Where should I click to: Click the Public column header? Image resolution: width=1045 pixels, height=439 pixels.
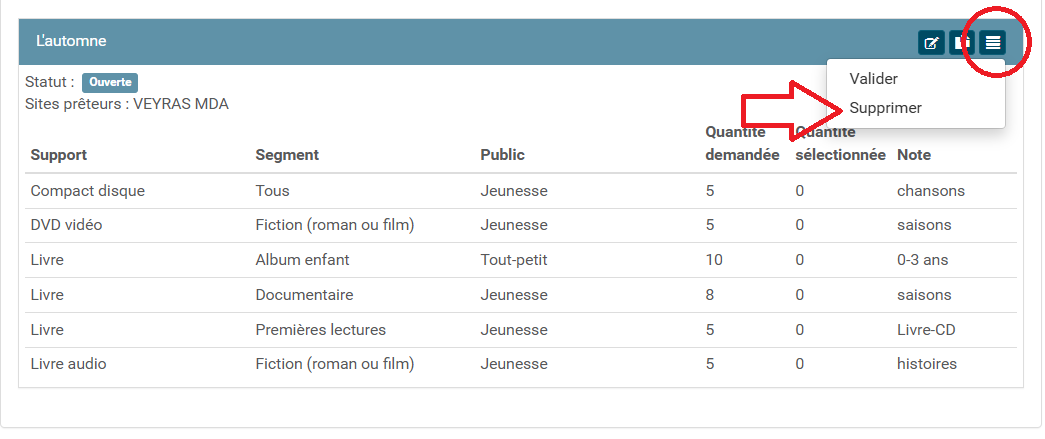502,155
